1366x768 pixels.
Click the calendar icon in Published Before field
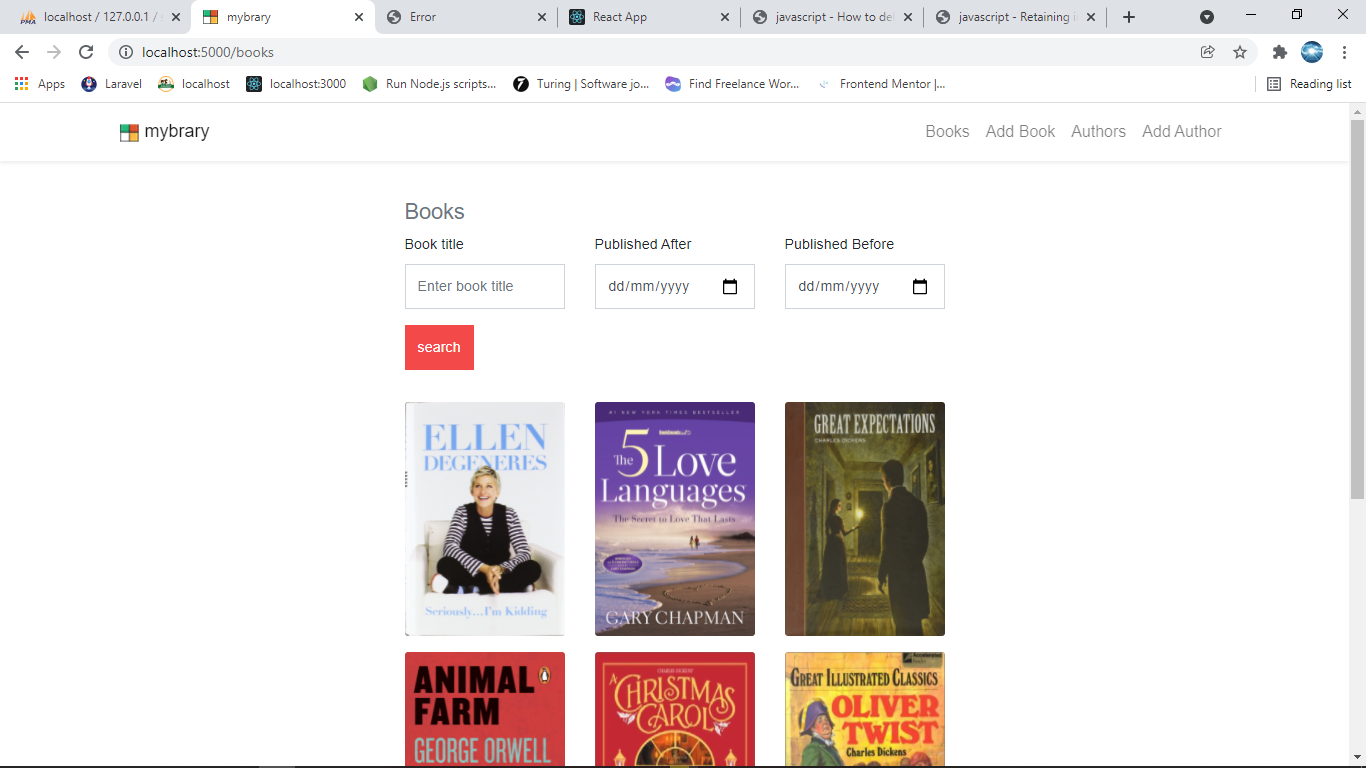point(920,285)
